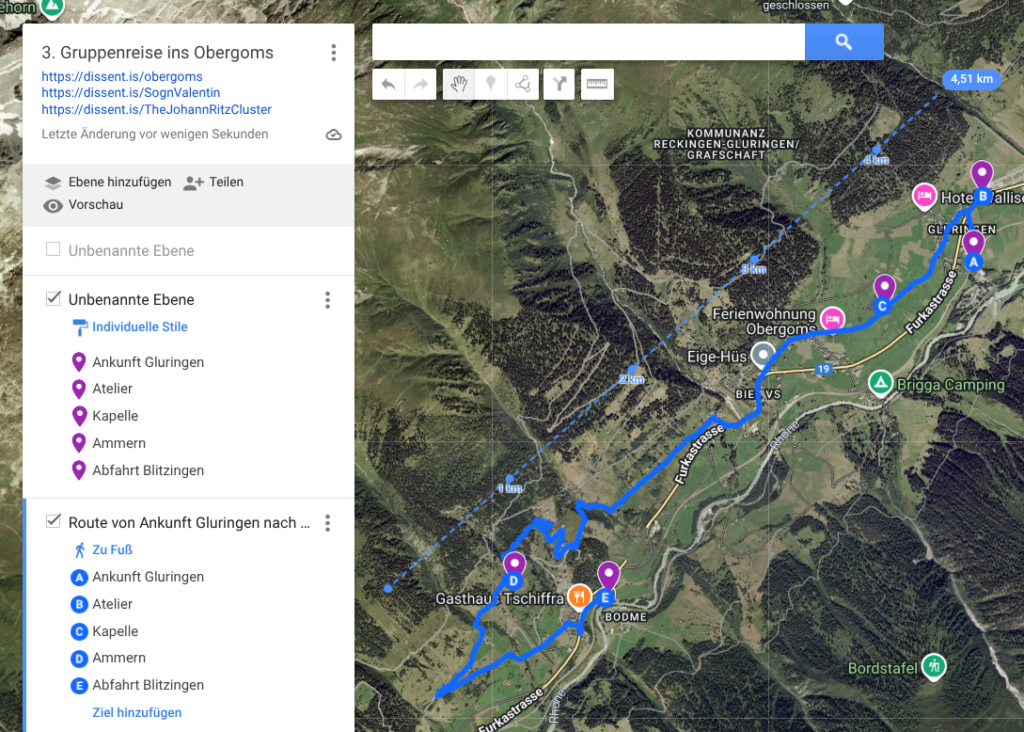This screenshot has width=1024, height=732.
Task: Click the redo arrow in map toolbar
Action: click(420, 85)
